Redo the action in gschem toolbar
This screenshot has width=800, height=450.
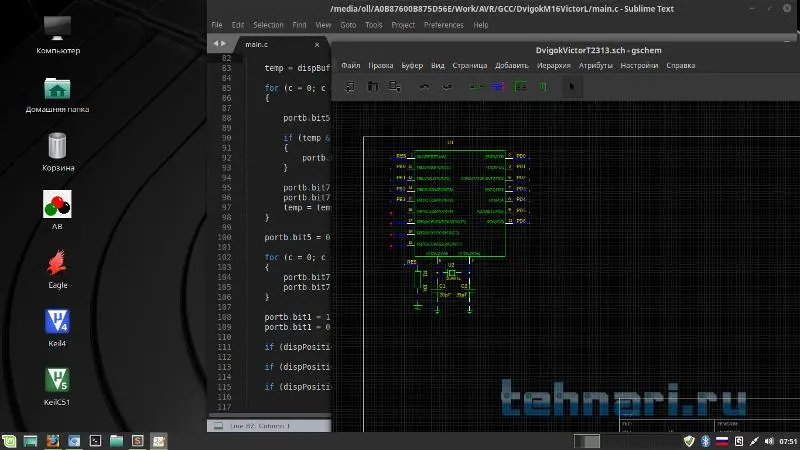[x=447, y=87]
